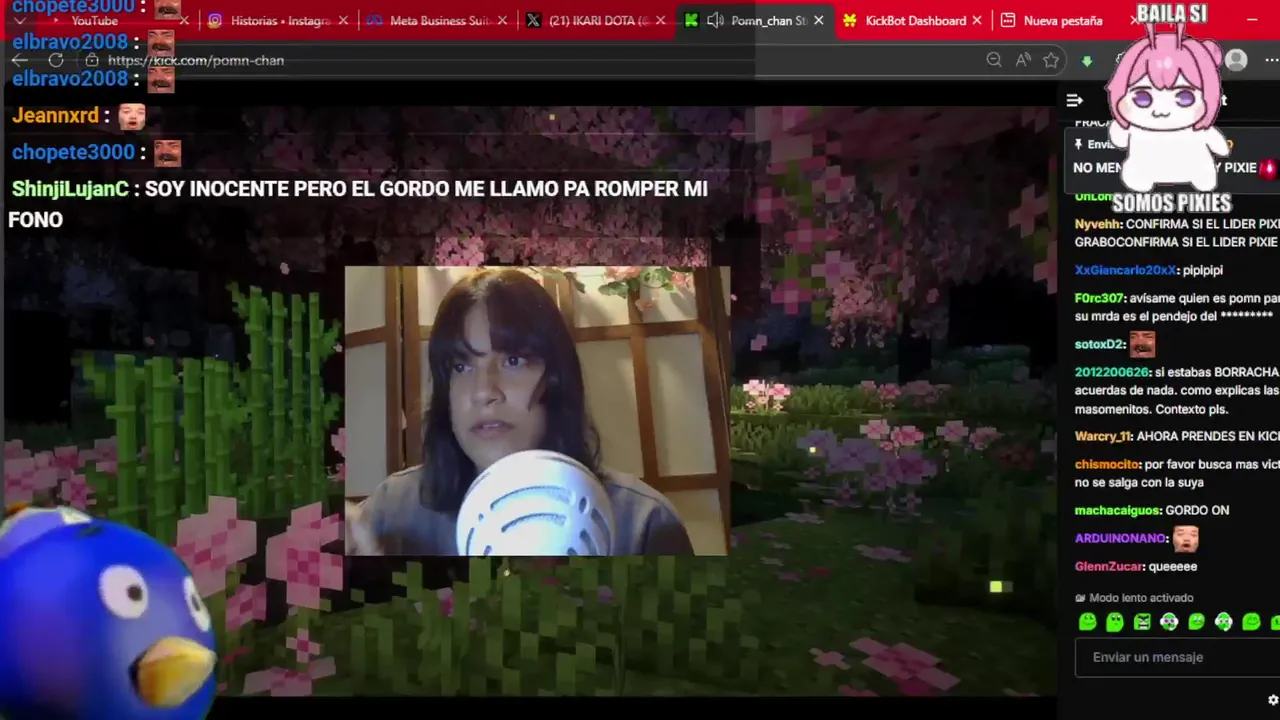Close the KickBot Dashboard tab
The image size is (1280, 720).
tap(977, 20)
